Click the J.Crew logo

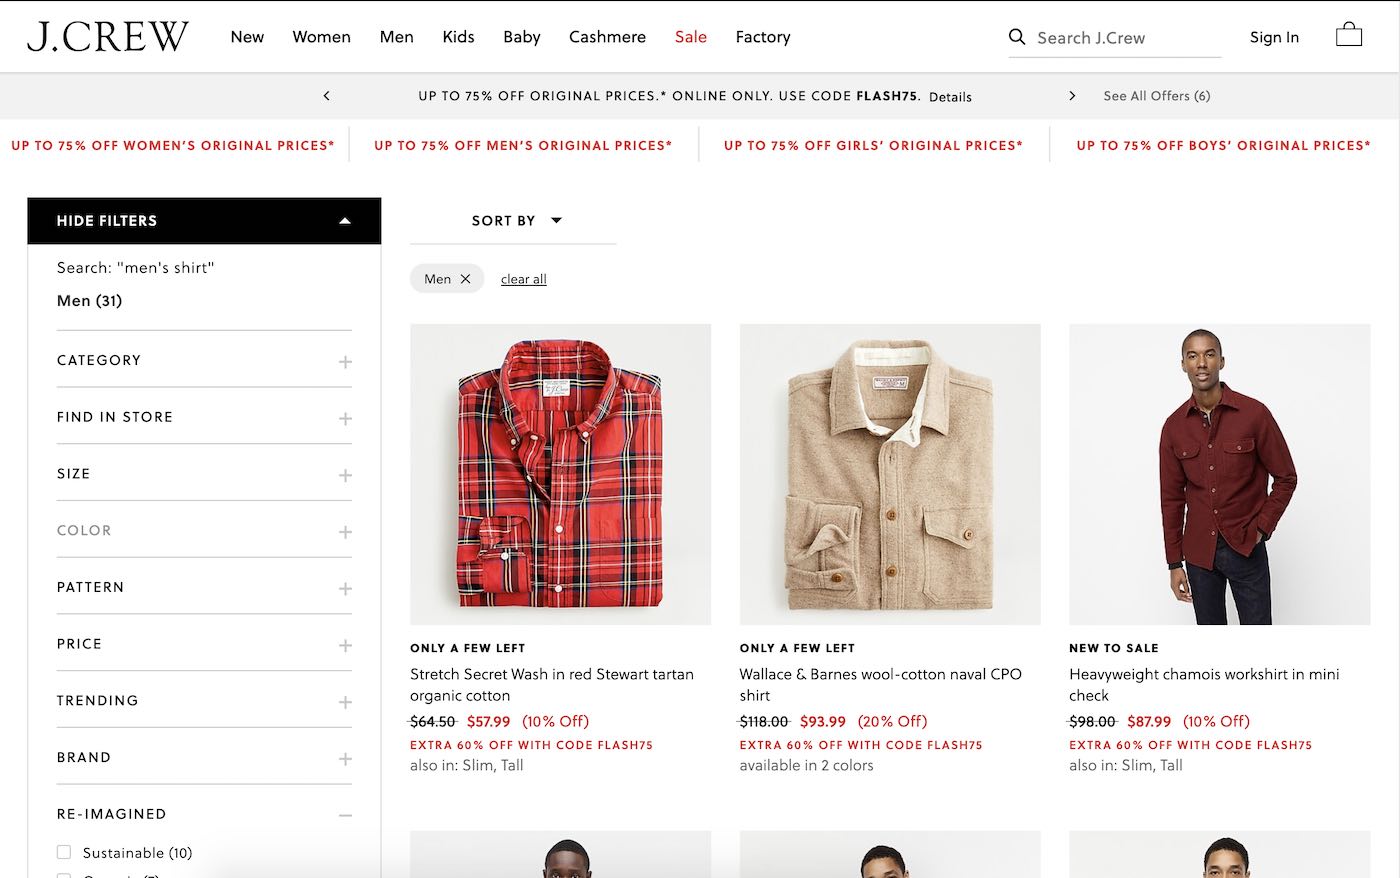click(x=107, y=37)
